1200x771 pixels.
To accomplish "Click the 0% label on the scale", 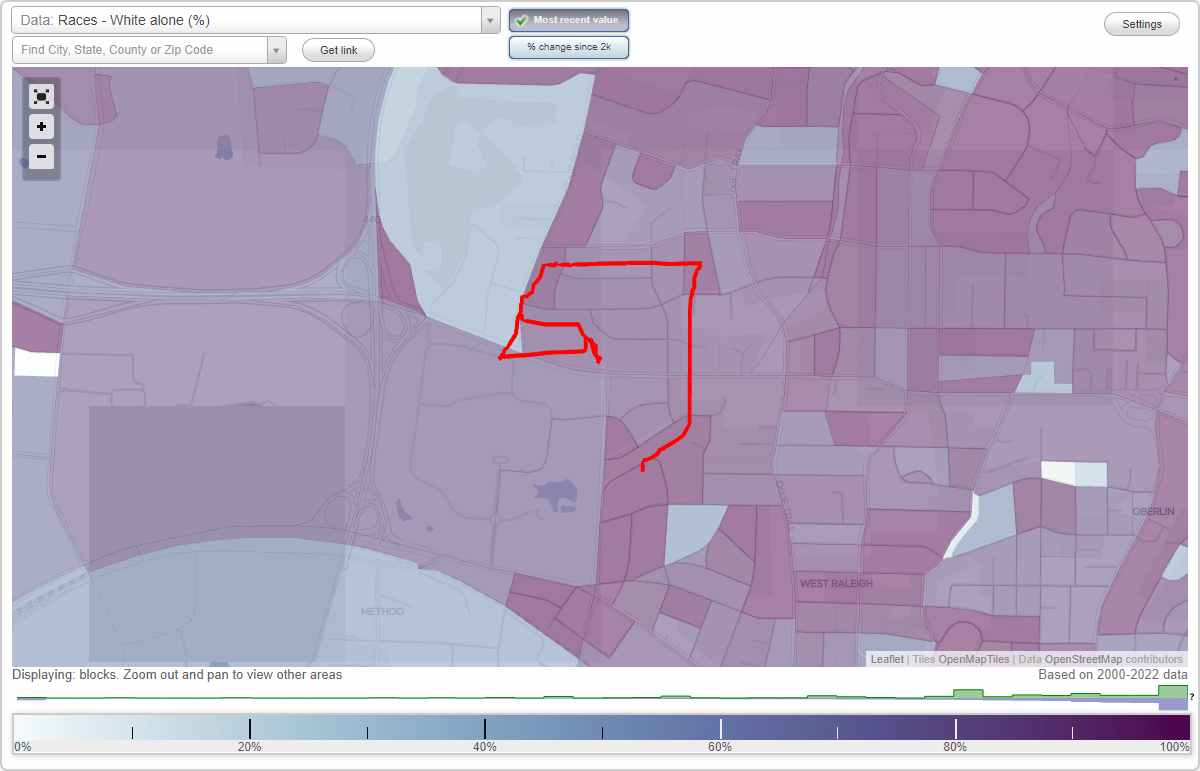I will [23, 747].
